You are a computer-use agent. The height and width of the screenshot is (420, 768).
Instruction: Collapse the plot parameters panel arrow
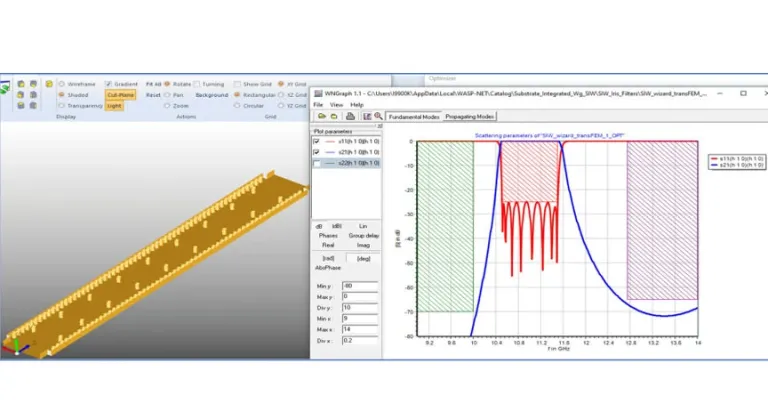click(379, 126)
